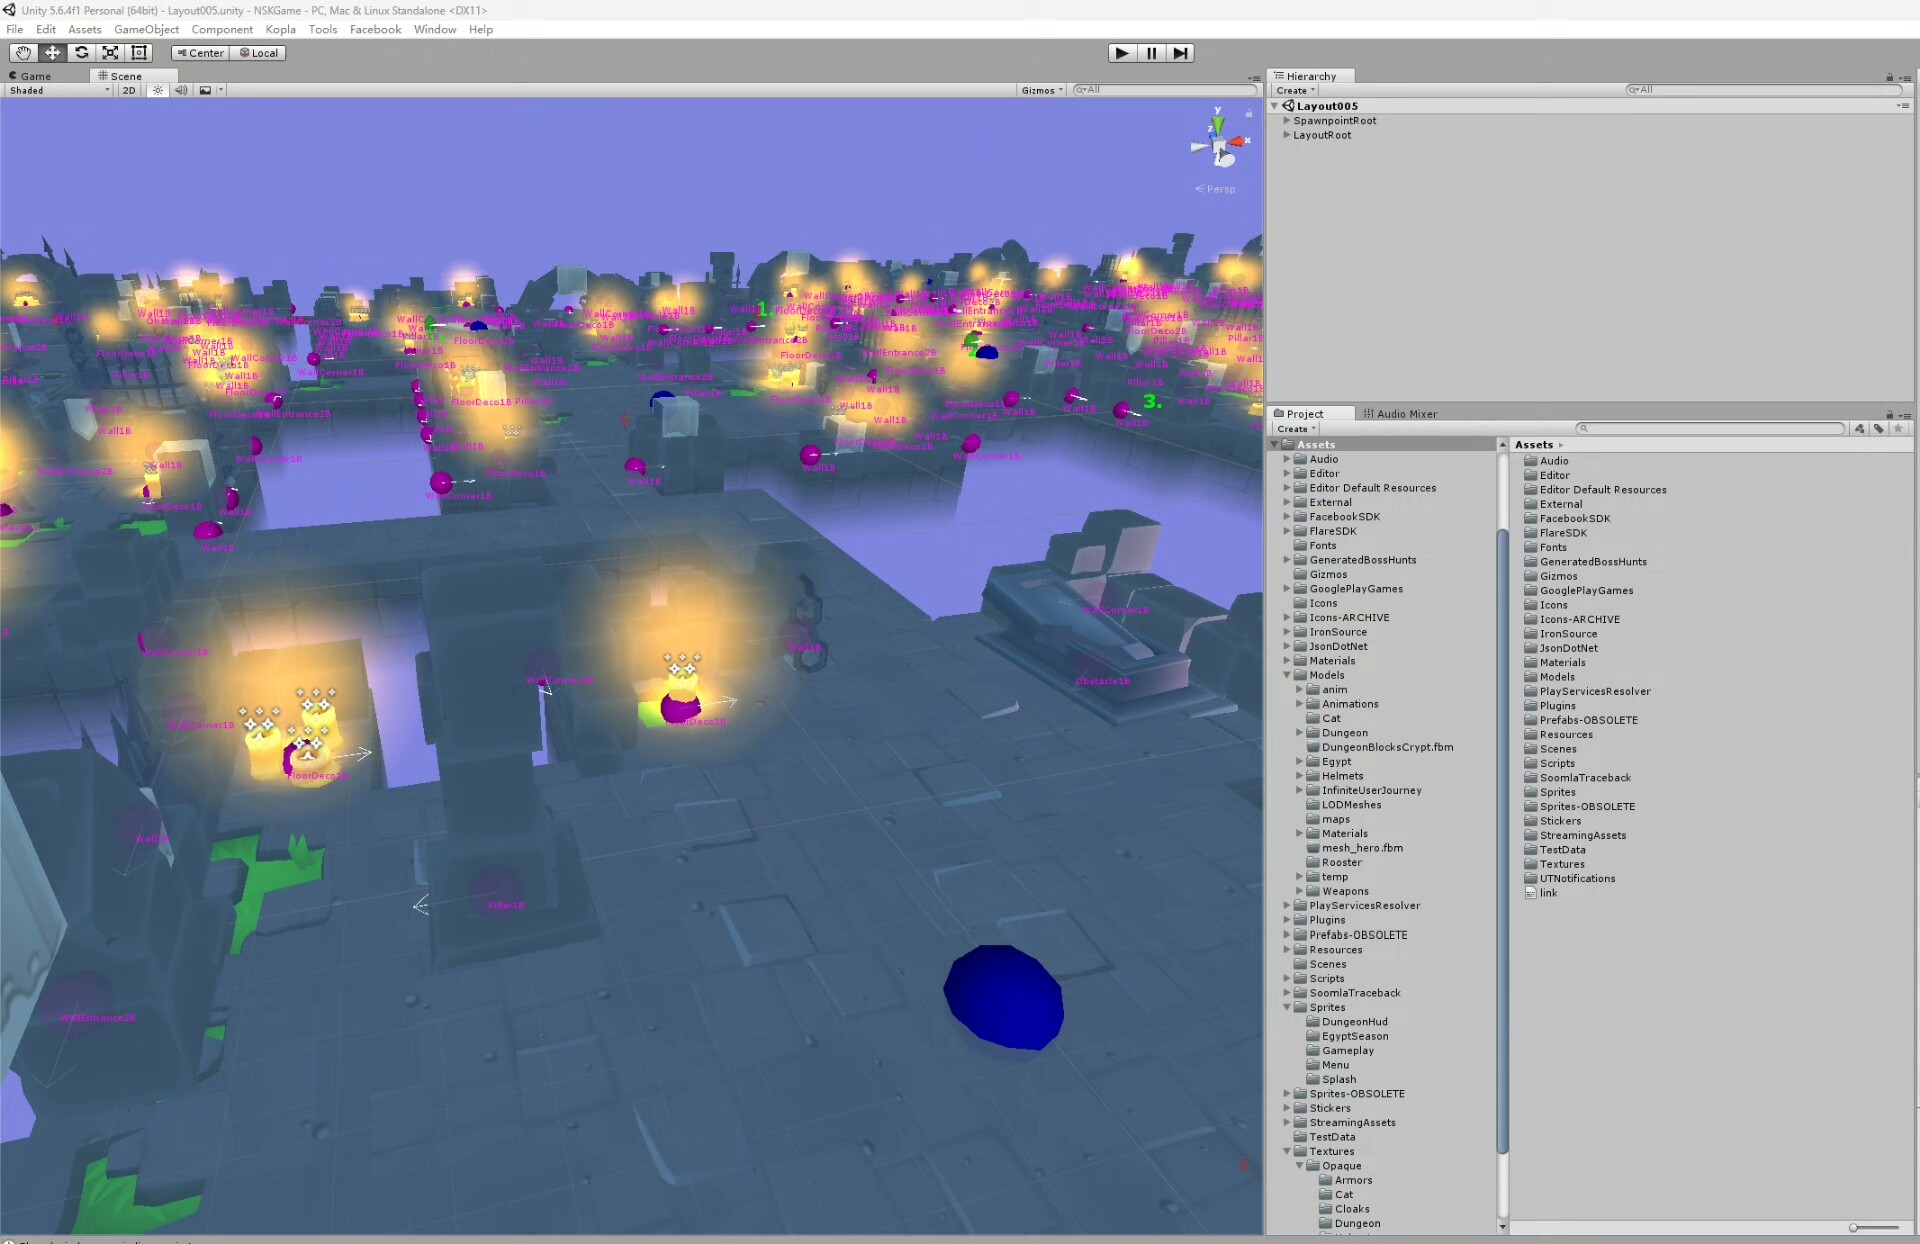Open the Gizmos dropdown
The image size is (1920, 1244).
1042,90
